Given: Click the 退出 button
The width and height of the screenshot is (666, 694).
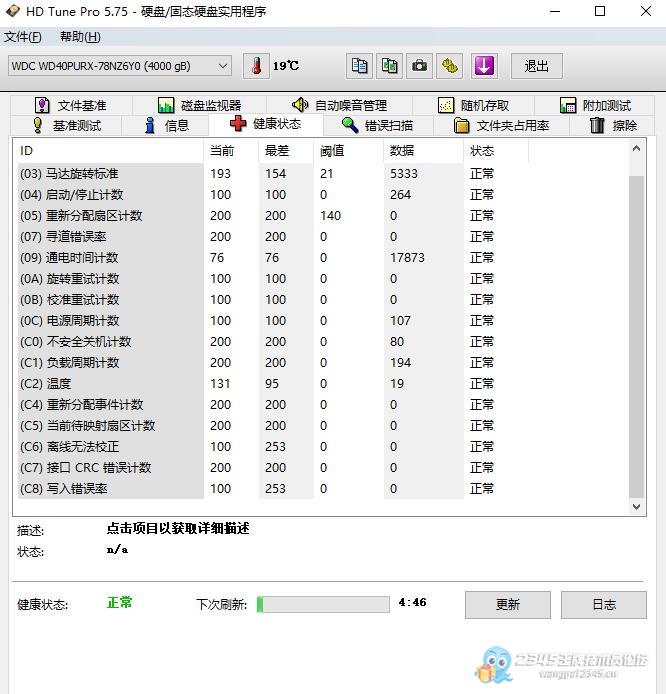Looking at the screenshot, I should [x=537, y=66].
